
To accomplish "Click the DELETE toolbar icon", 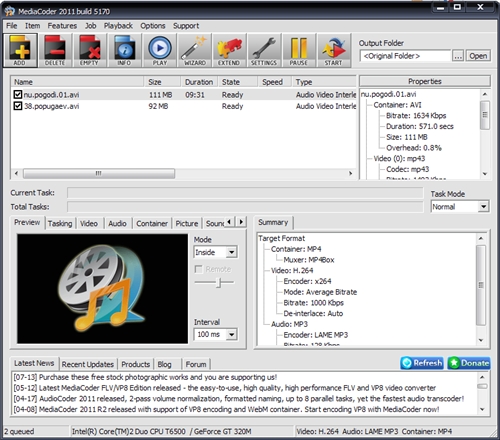I will (x=55, y=50).
